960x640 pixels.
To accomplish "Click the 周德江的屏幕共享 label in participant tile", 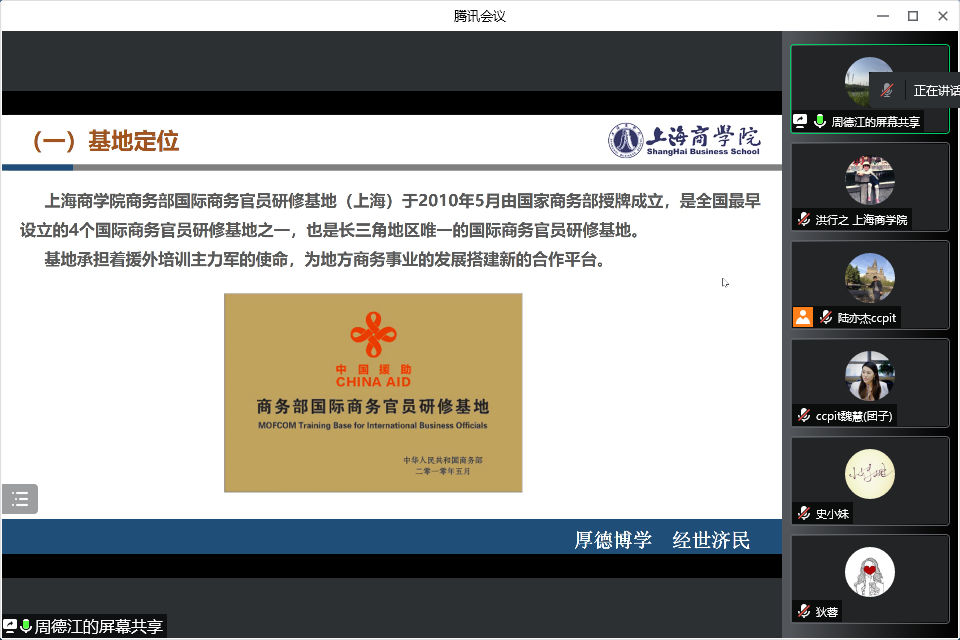I will coord(876,122).
